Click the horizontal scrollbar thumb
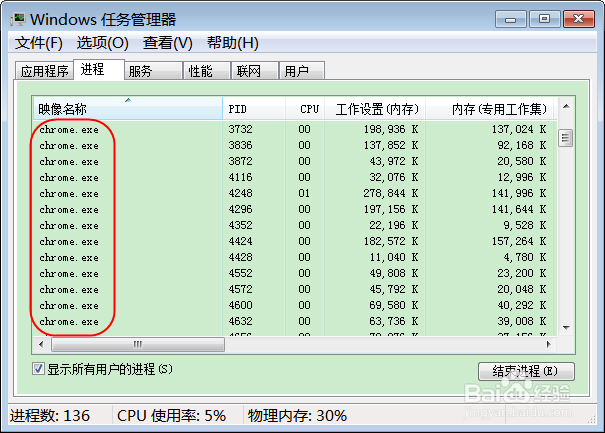This screenshot has height=433, width=605. click(138, 344)
